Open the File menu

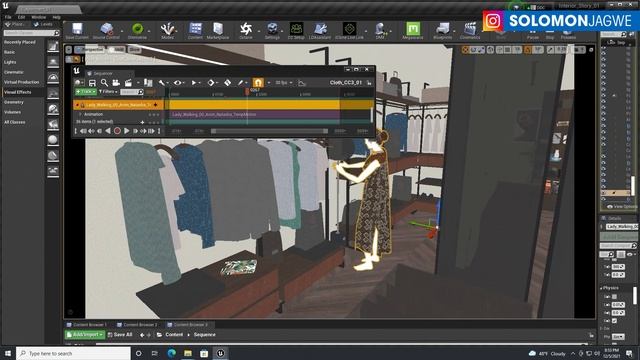tap(8, 17)
